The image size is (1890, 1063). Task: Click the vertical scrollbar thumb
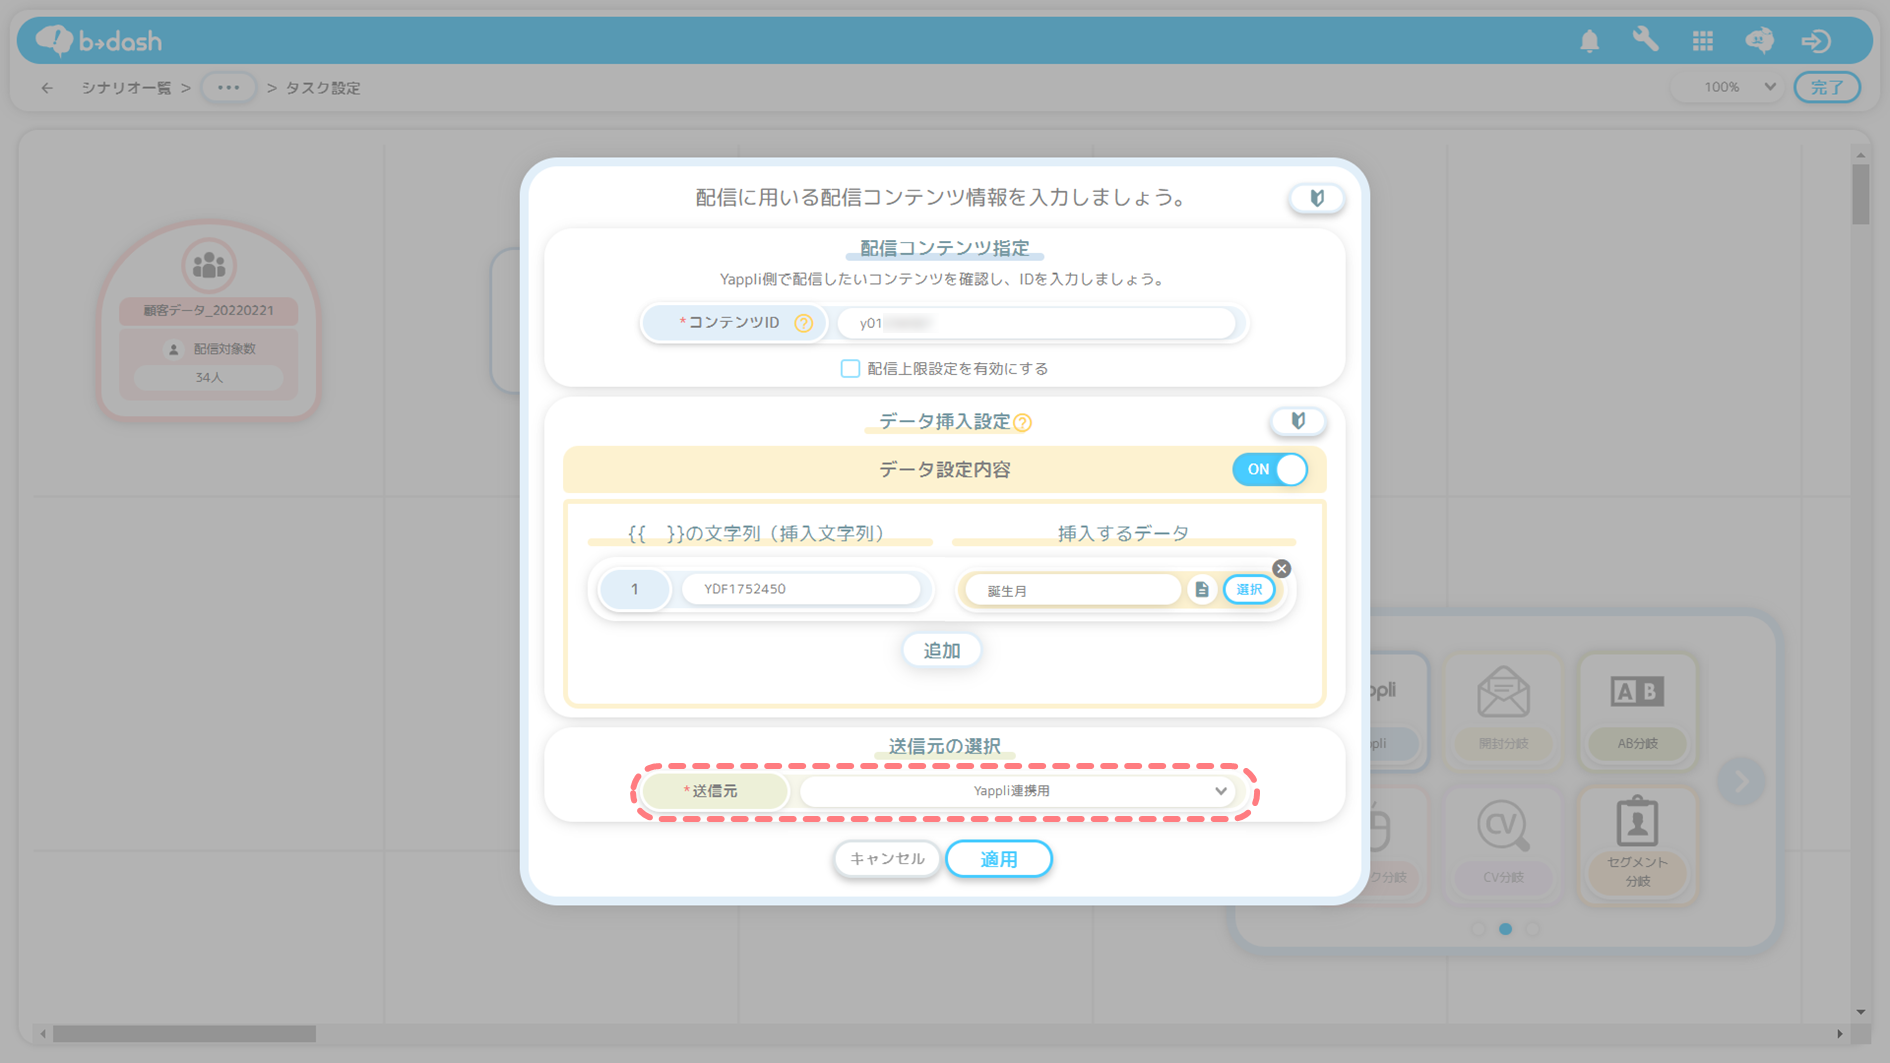tap(1860, 194)
